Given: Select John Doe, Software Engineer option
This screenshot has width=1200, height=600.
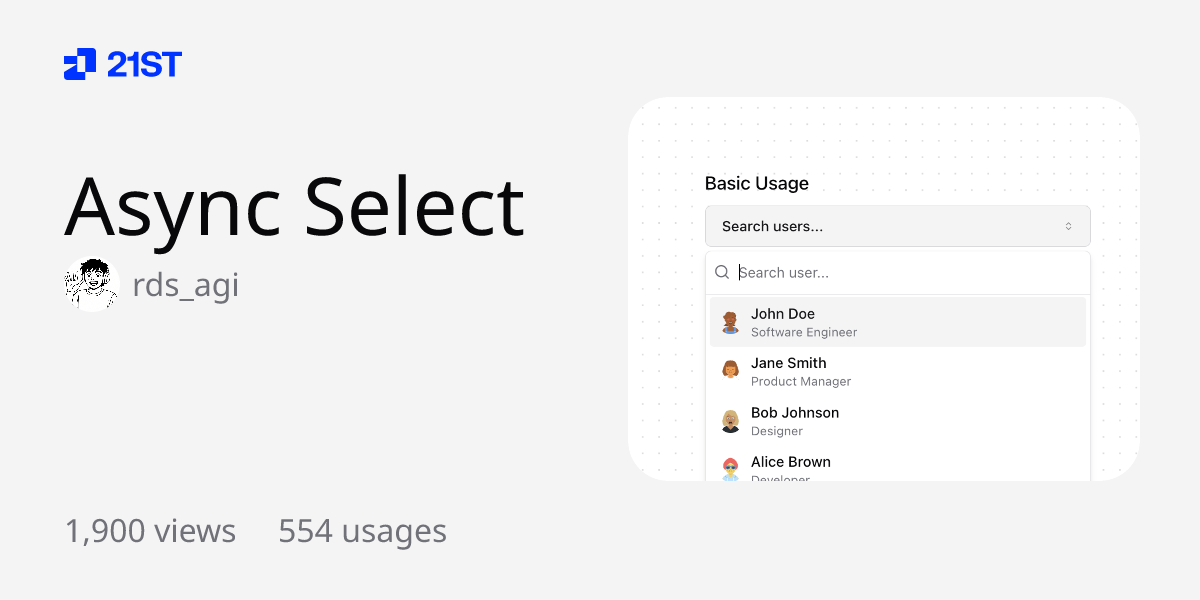Looking at the screenshot, I should [897, 322].
